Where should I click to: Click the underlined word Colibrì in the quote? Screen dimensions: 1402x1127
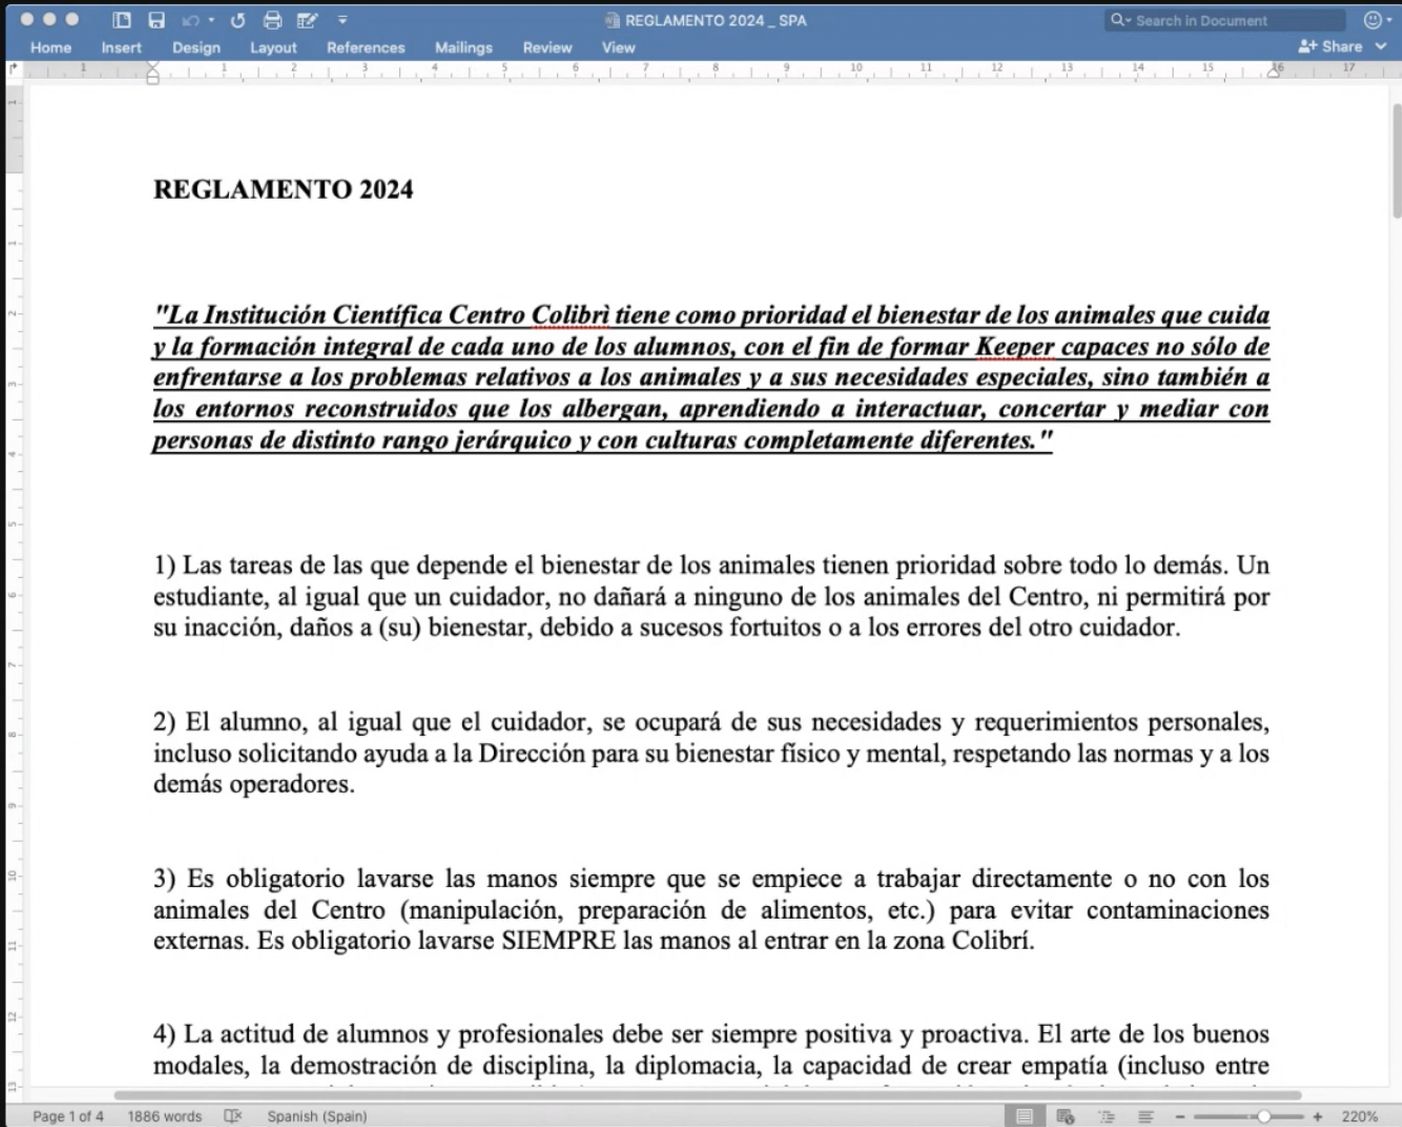pyautogui.click(x=570, y=315)
